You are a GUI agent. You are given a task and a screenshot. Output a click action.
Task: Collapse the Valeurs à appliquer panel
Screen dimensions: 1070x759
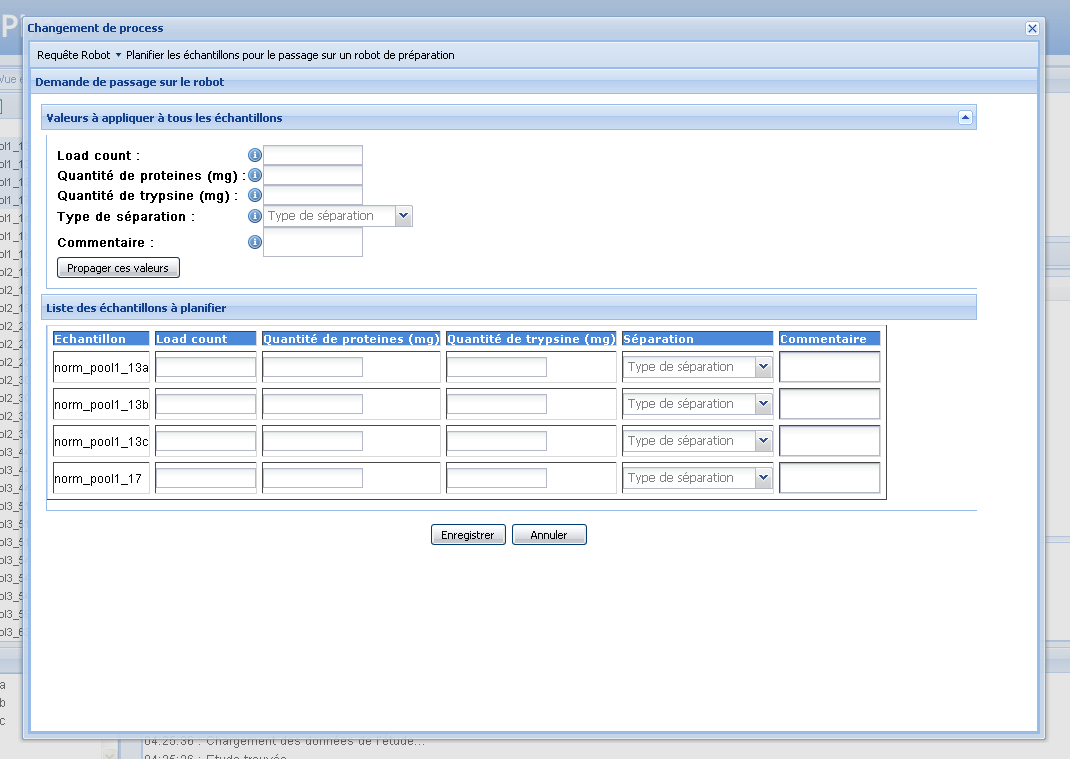pyautogui.click(x=964, y=118)
